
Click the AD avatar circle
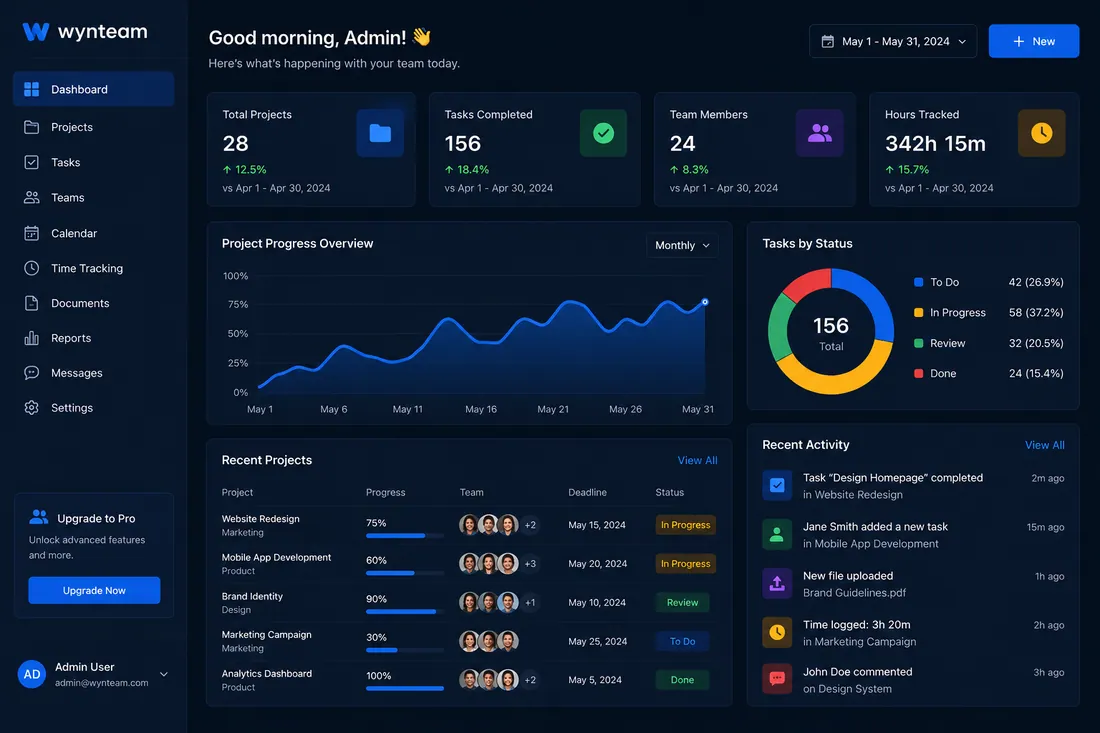(x=32, y=674)
